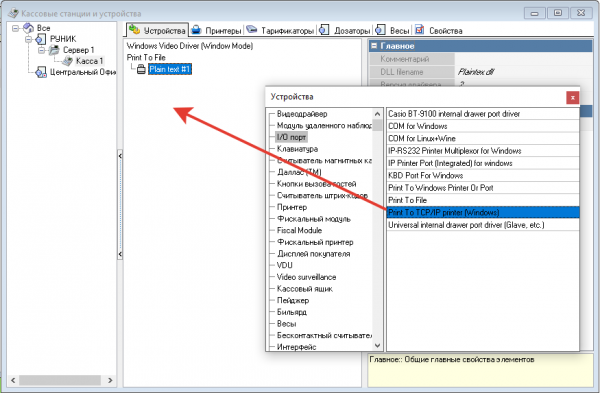
Task: Select Дисплей покупателя category
Action: [x=313, y=254]
